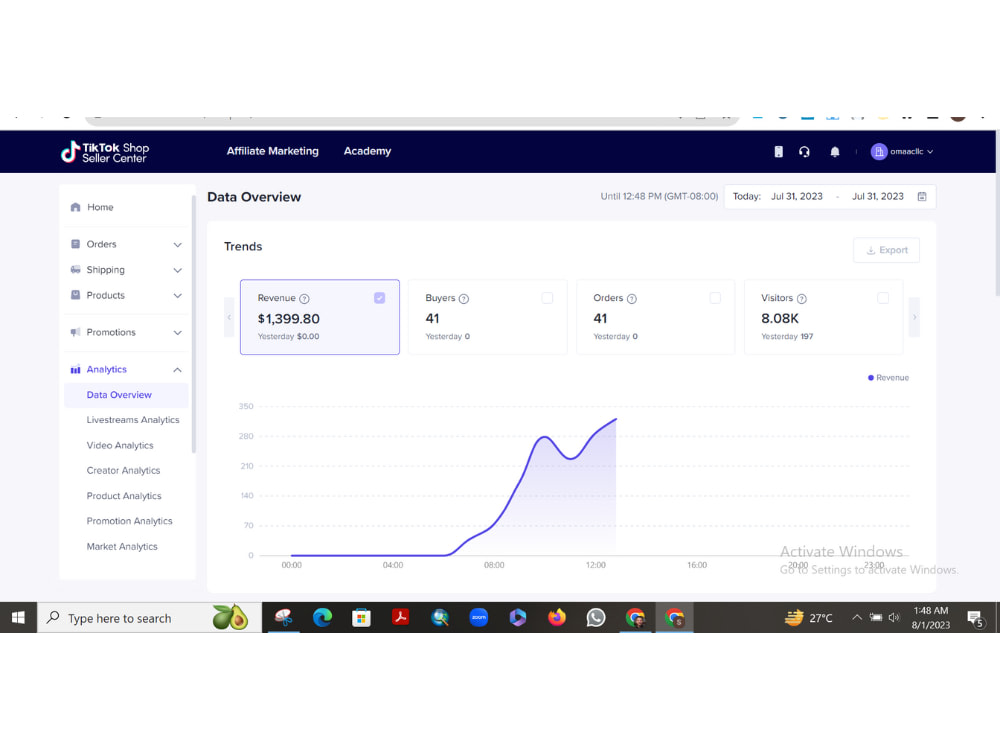The width and height of the screenshot is (1000, 750).
Task: Open the notifications bell icon
Action: 835,152
